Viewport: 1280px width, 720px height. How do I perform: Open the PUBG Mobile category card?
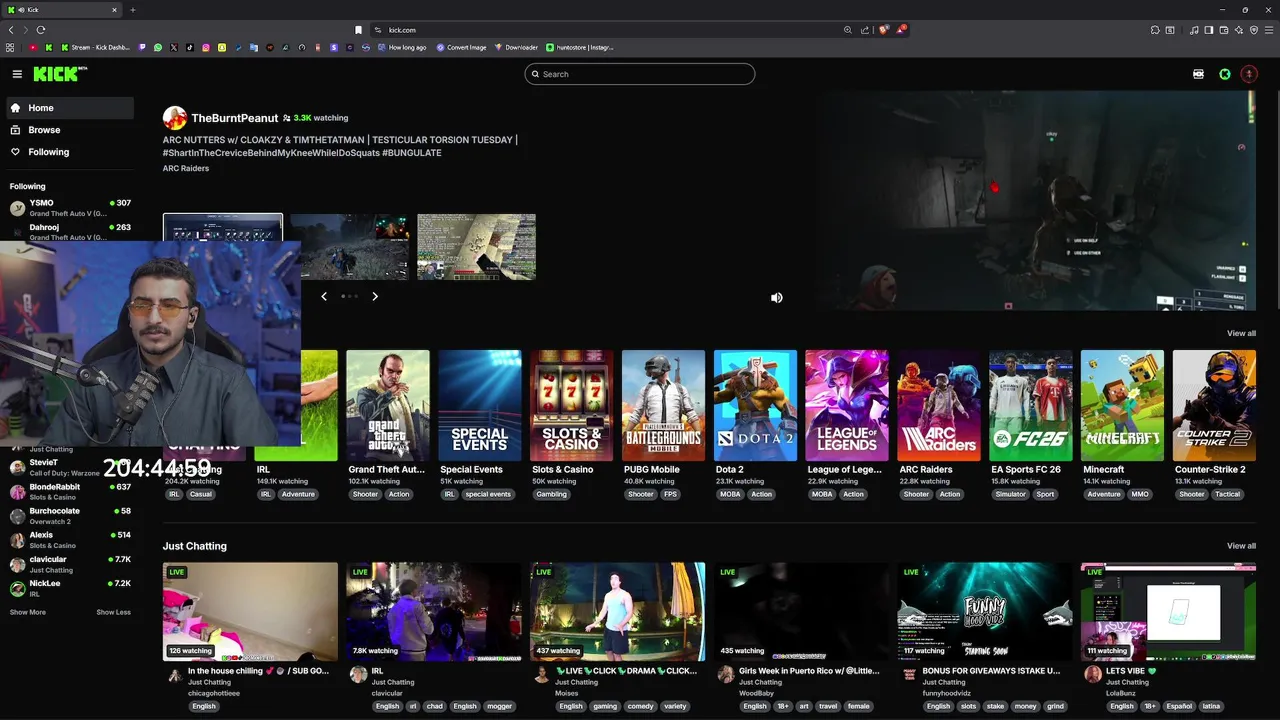point(664,405)
